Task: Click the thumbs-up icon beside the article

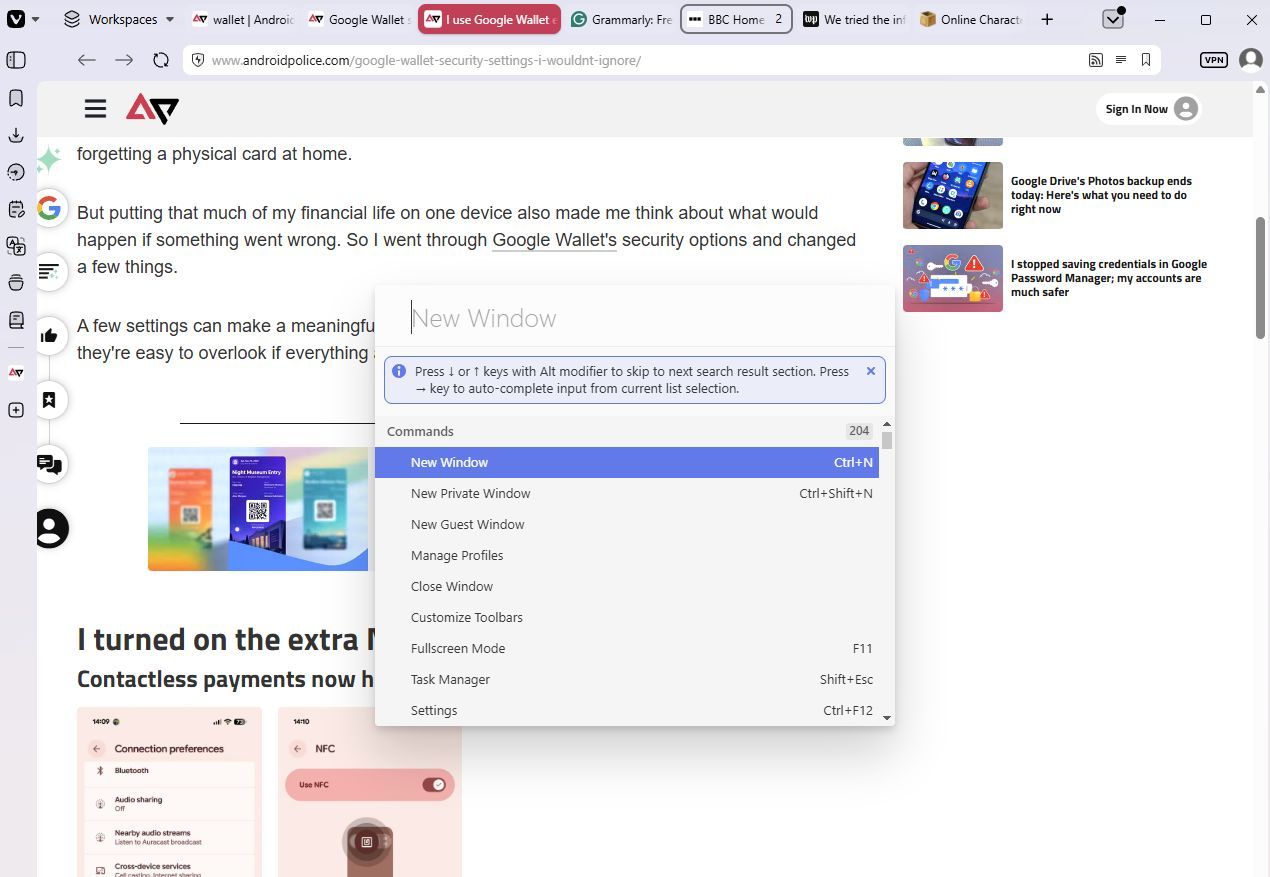Action: click(49, 335)
